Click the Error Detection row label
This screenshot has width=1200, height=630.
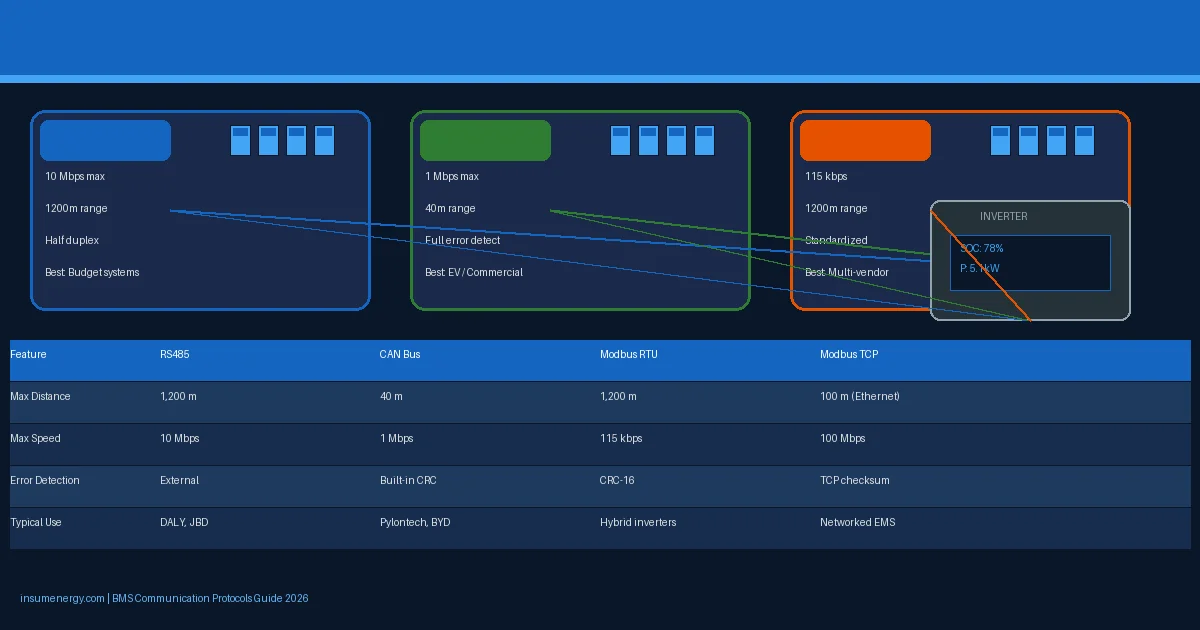click(x=45, y=480)
